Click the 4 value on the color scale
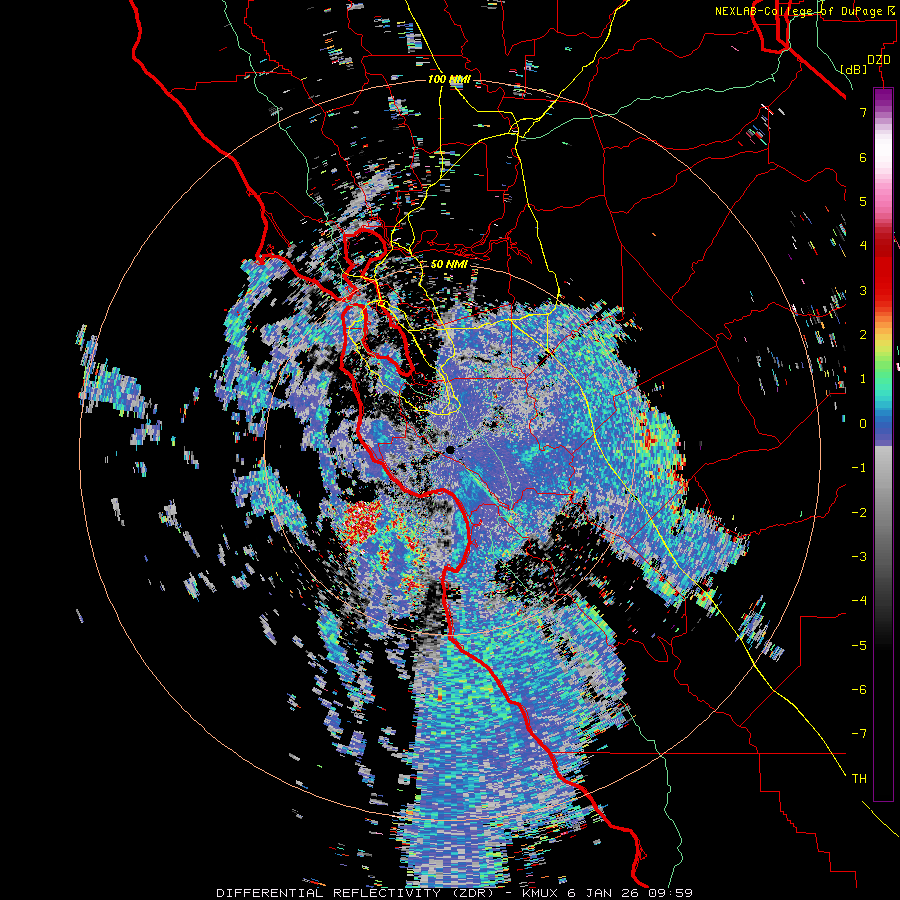Screen dimensions: 900x900 click(x=863, y=246)
